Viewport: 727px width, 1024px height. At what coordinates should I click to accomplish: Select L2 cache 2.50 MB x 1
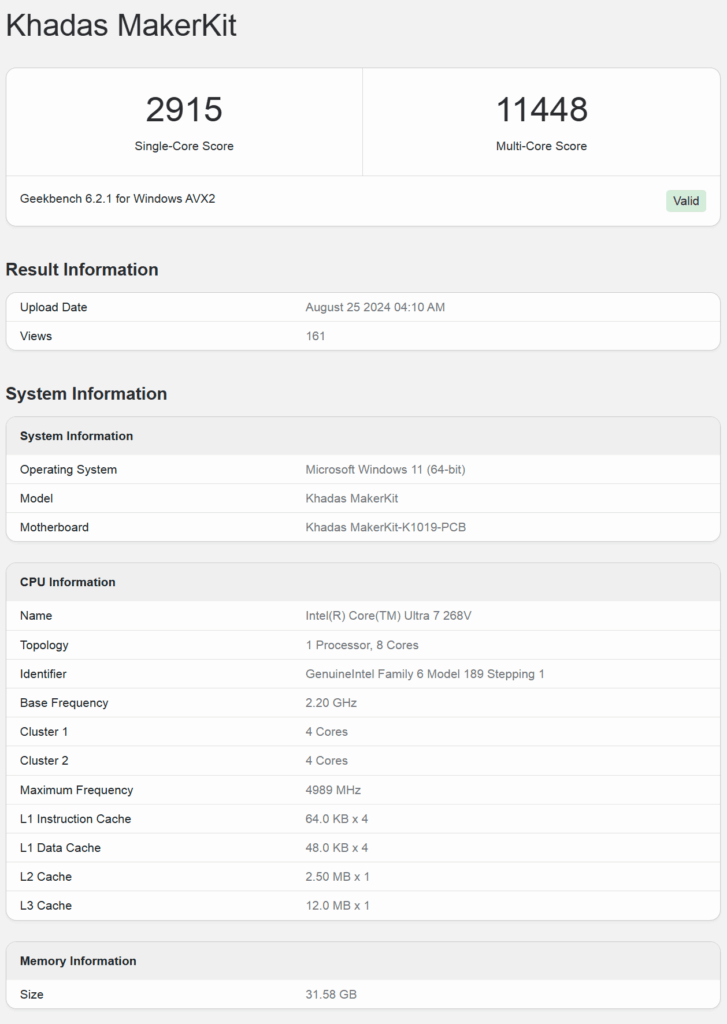tap(337, 876)
